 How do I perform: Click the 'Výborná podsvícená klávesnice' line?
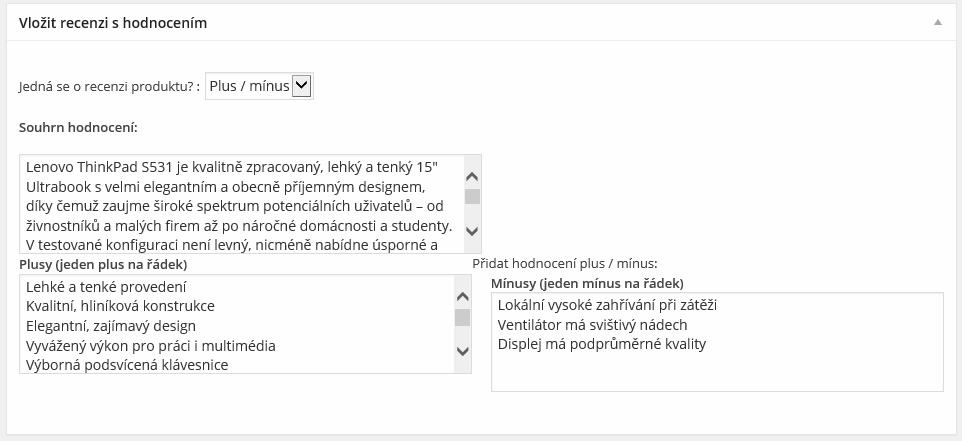[x=127, y=365]
